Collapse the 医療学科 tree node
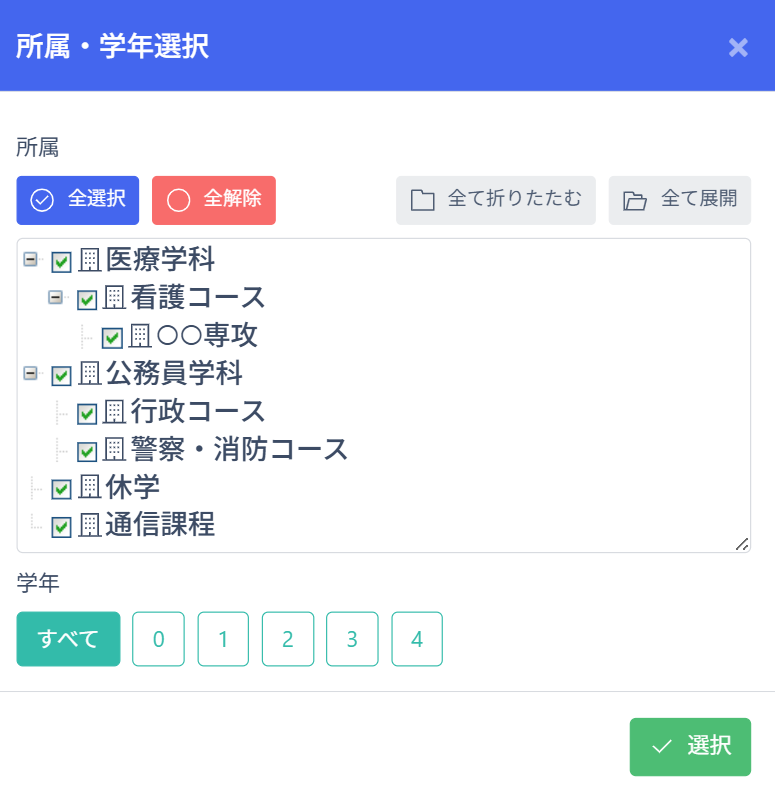Image resolution: width=775 pixels, height=789 pixels. click(31, 259)
